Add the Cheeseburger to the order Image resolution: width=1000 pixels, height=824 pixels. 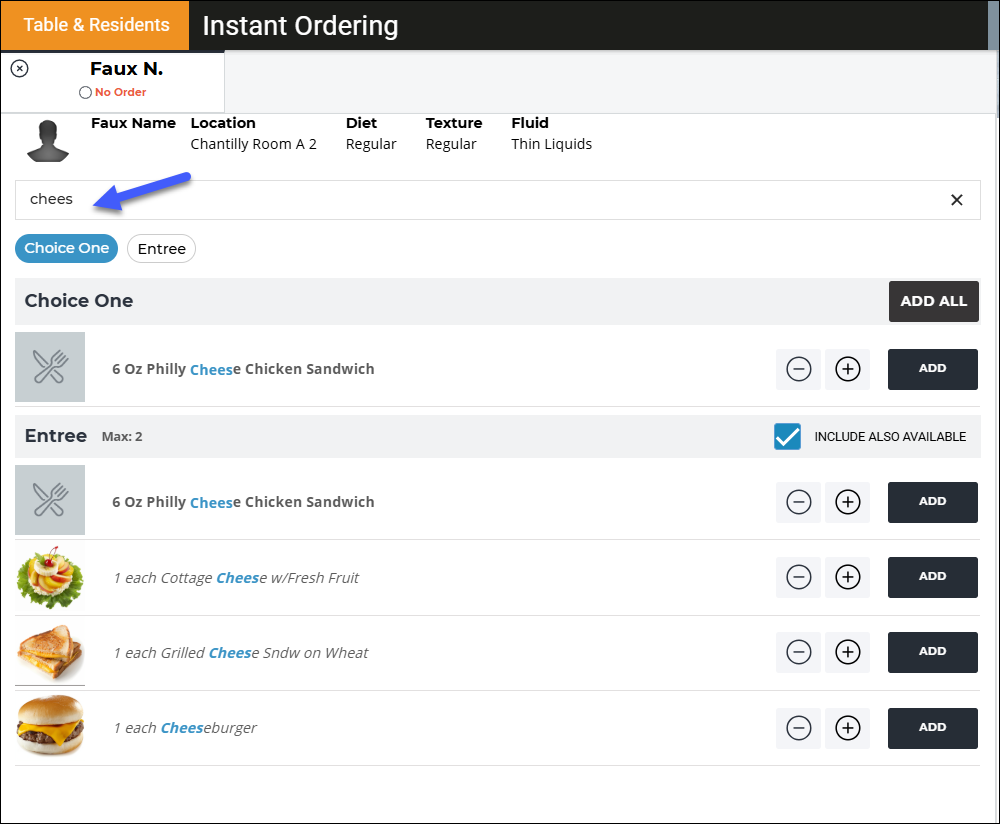[x=932, y=728]
